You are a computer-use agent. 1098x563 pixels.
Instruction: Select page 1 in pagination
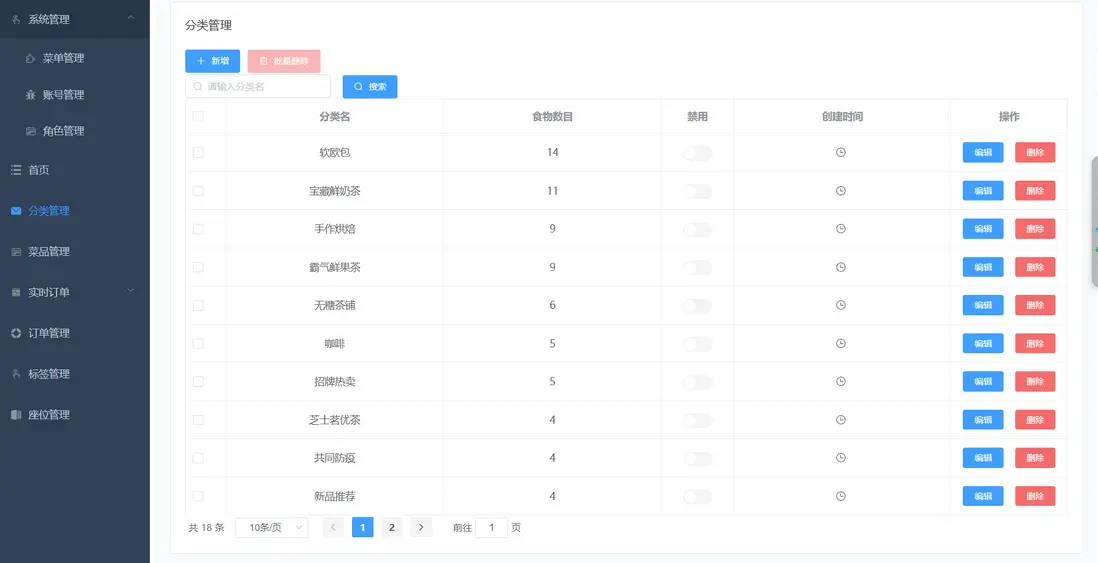(362, 527)
